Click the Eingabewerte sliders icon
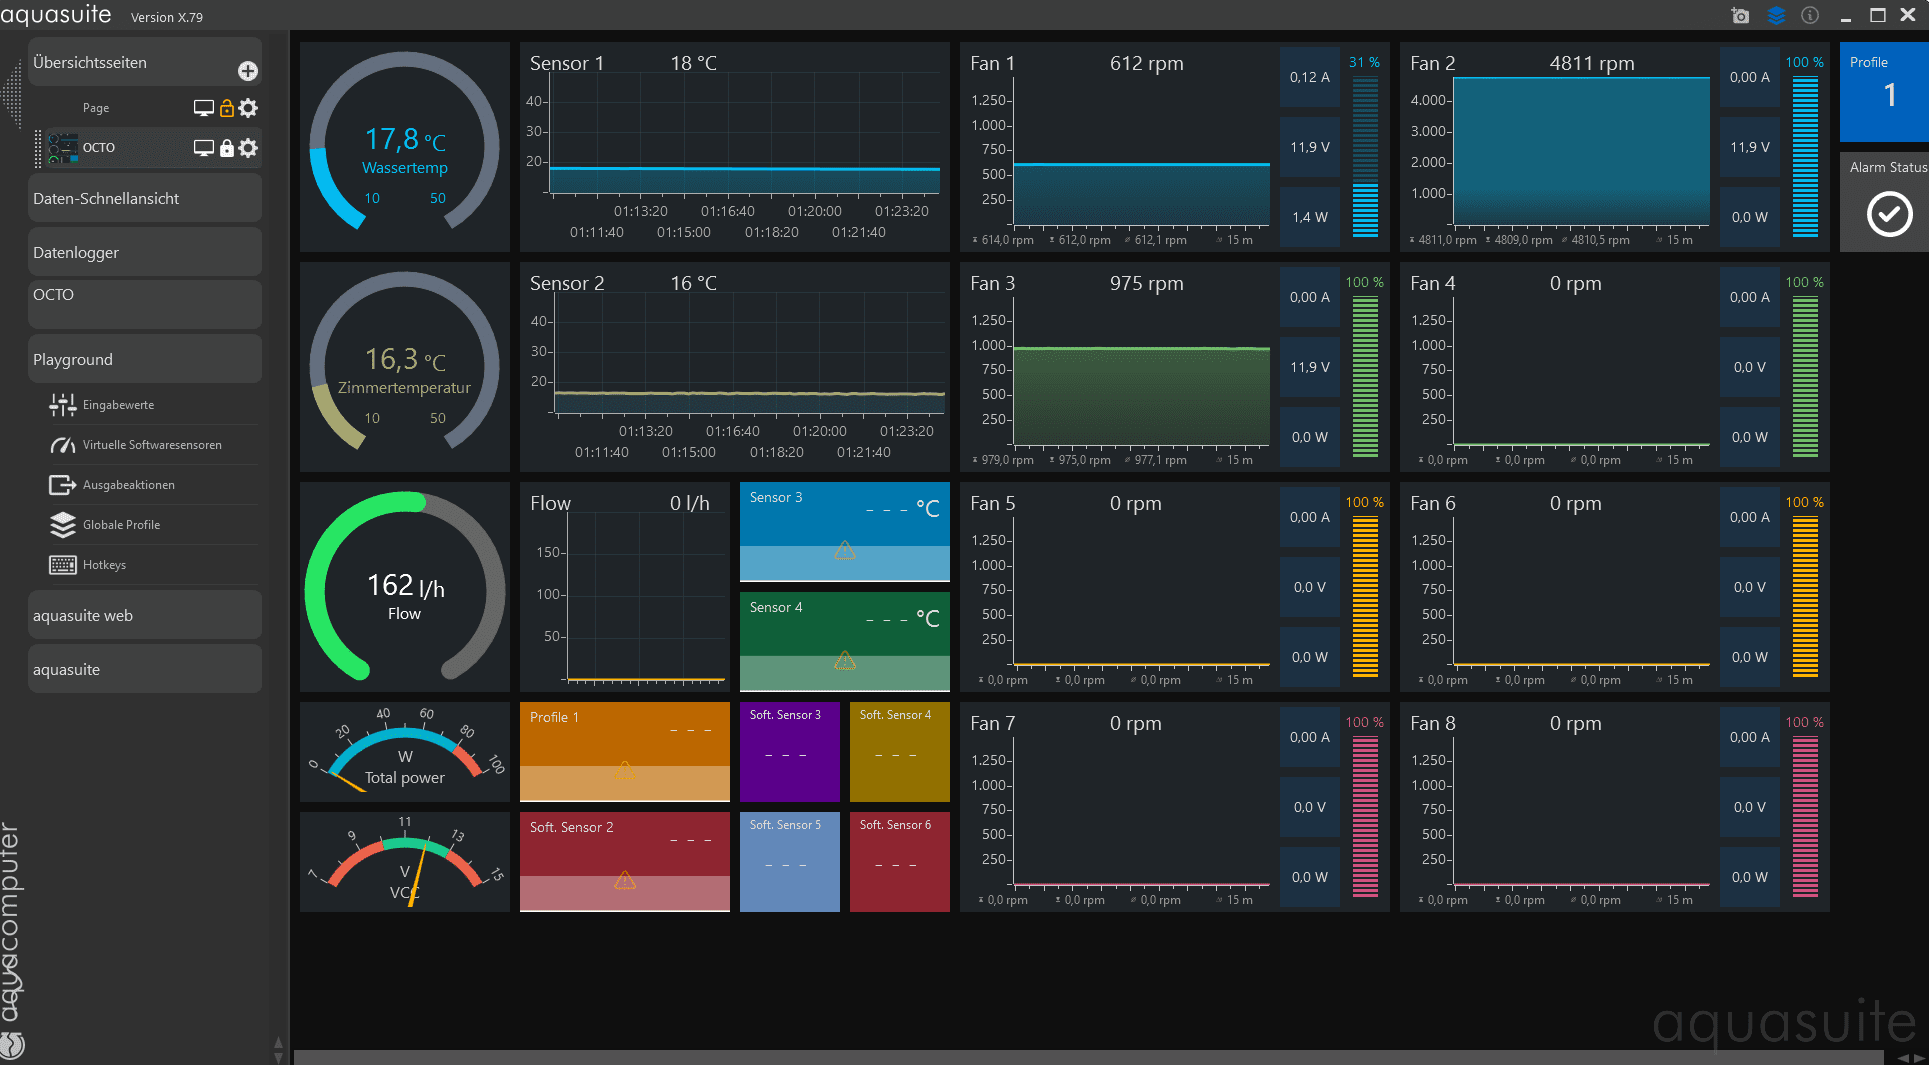Image resolution: width=1929 pixels, height=1065 pixels. point(63,405)
